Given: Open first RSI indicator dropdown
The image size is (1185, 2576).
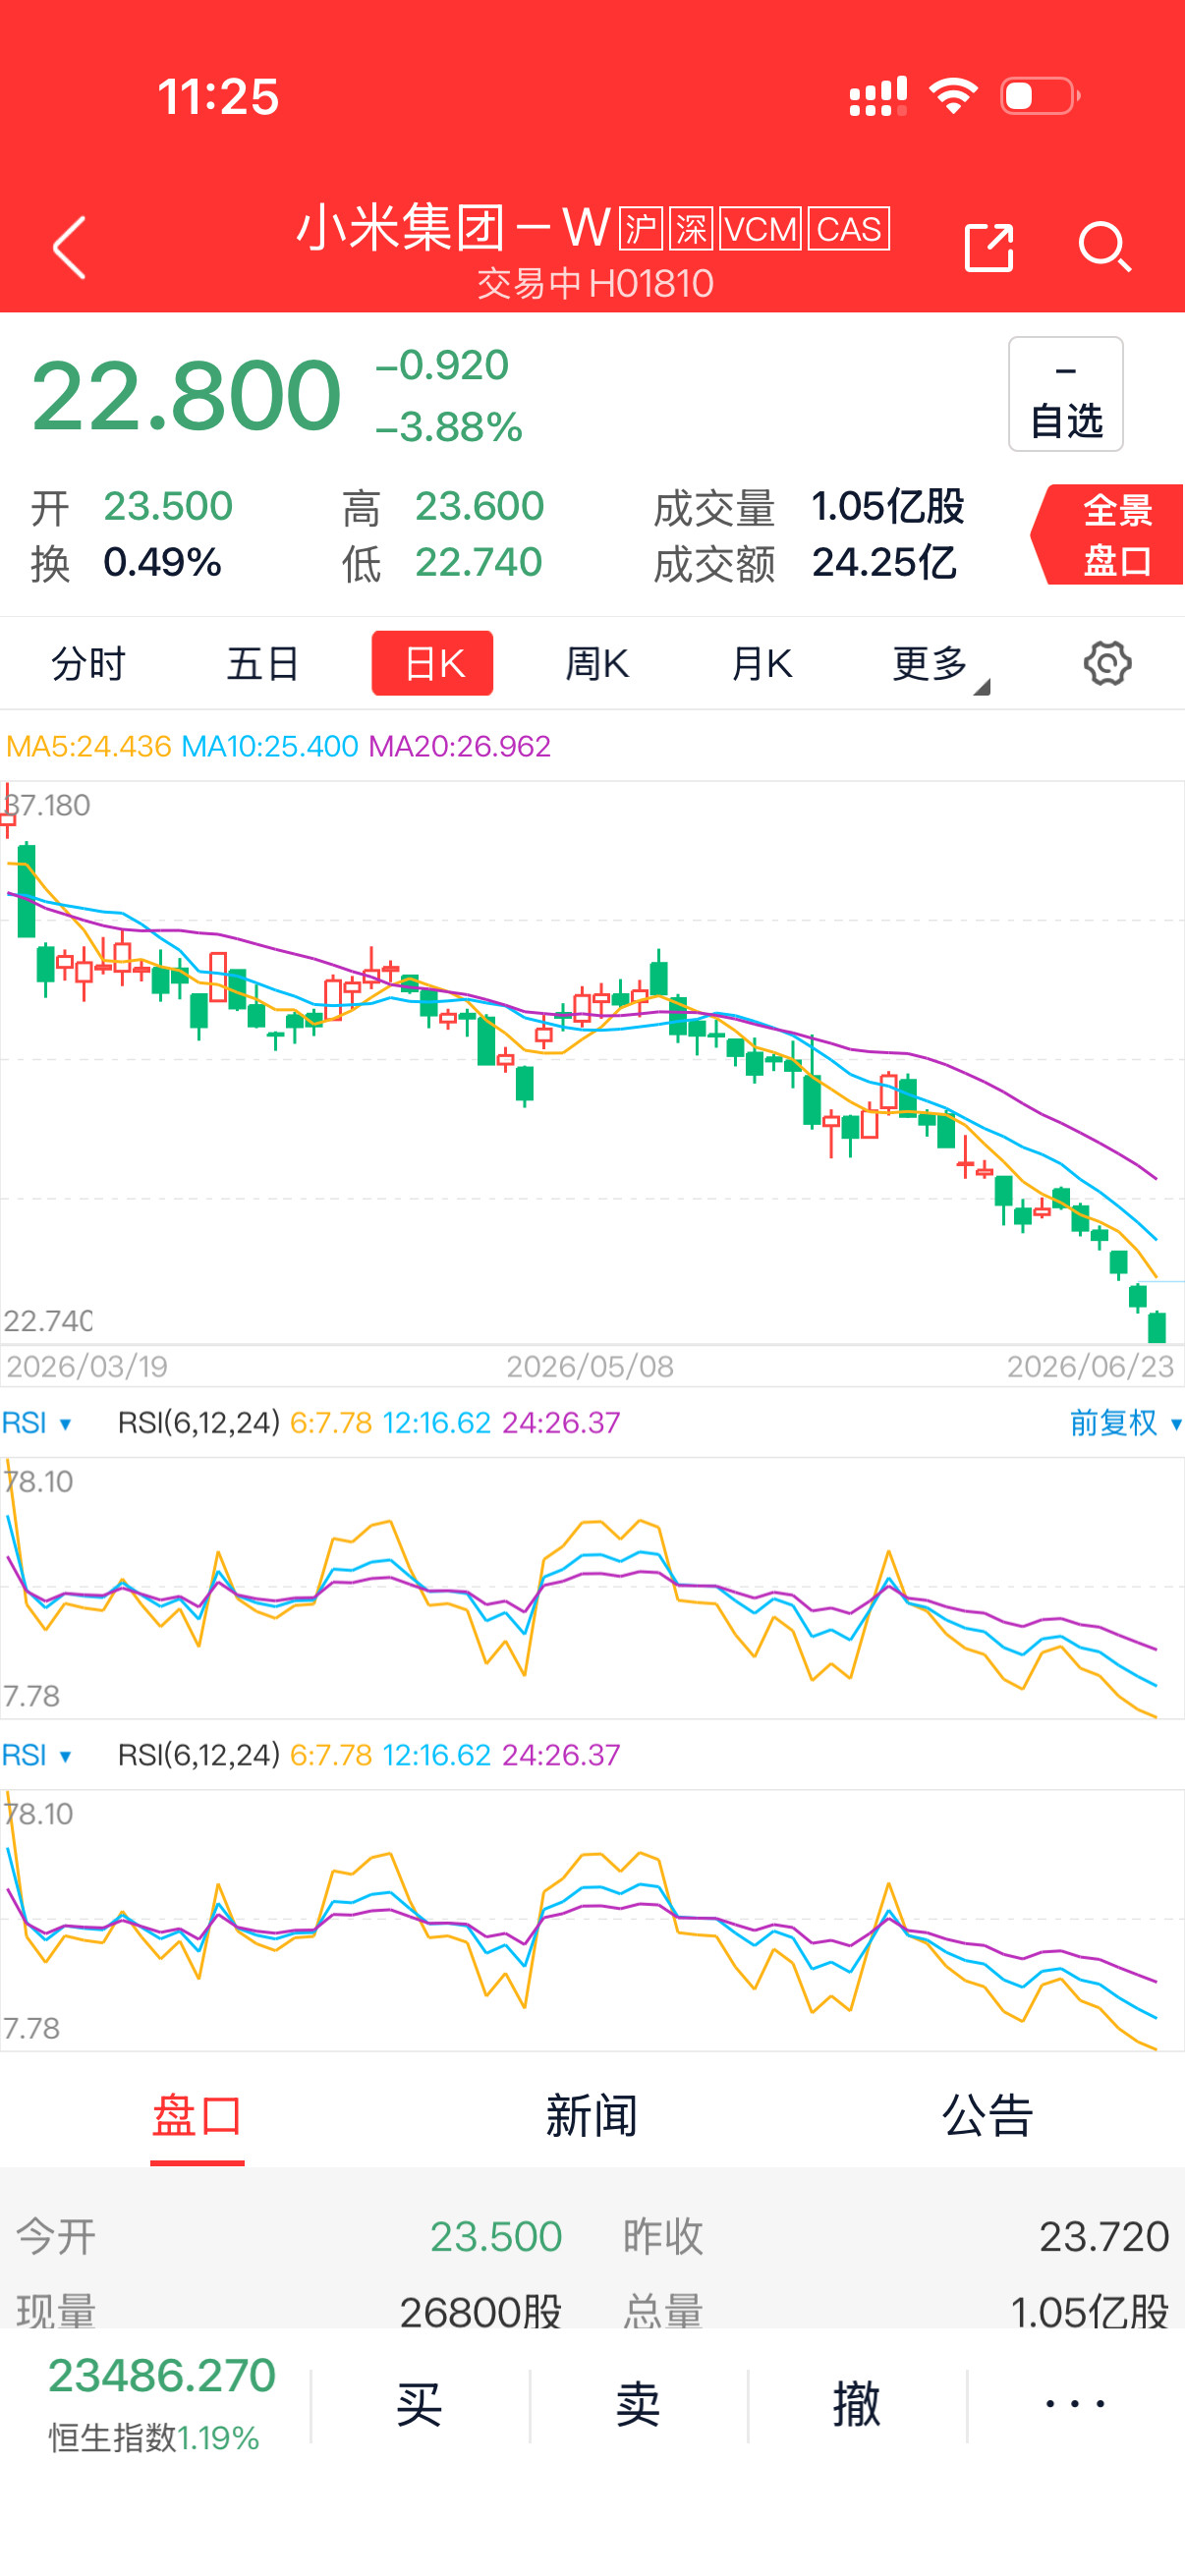Looking at the screenshot, I should click(37, 1422).
